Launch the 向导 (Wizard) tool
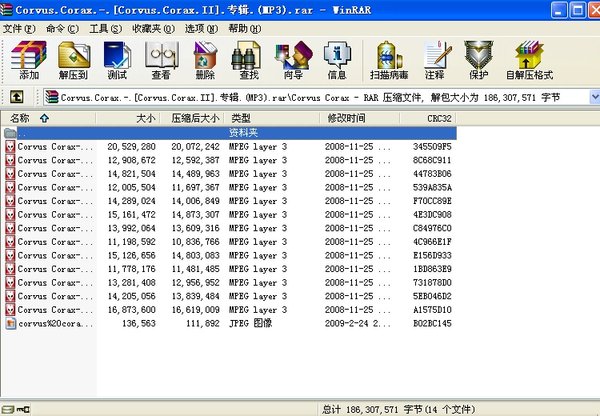Viewport: 600px width, 416px height. (293, 60)
